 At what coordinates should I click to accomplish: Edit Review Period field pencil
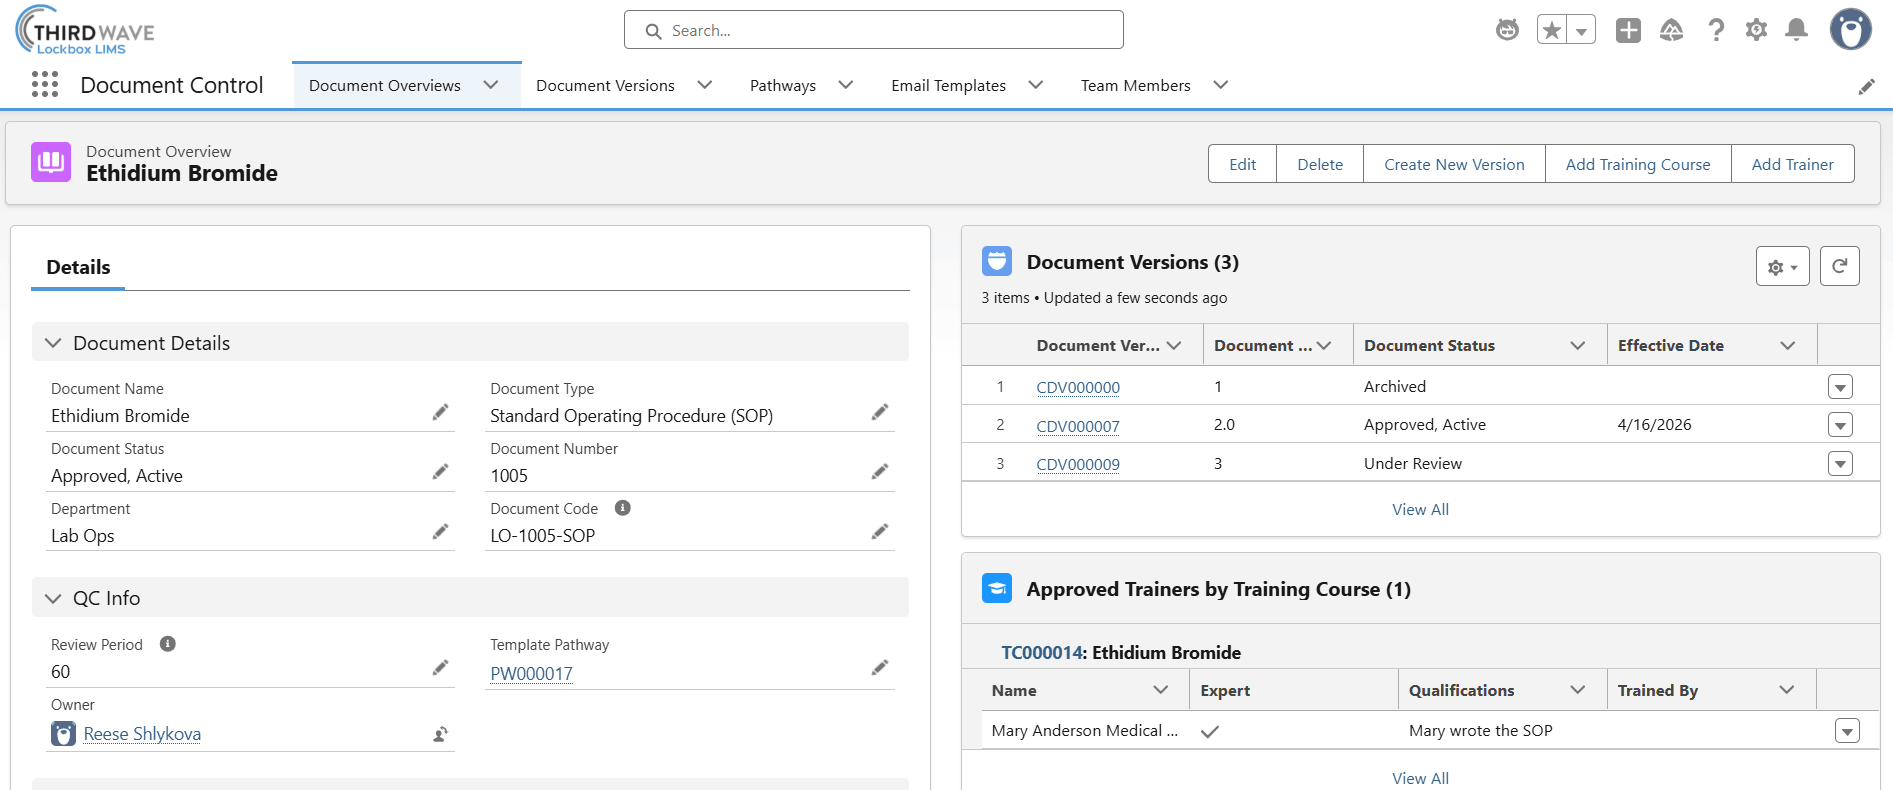pos(440,668)
